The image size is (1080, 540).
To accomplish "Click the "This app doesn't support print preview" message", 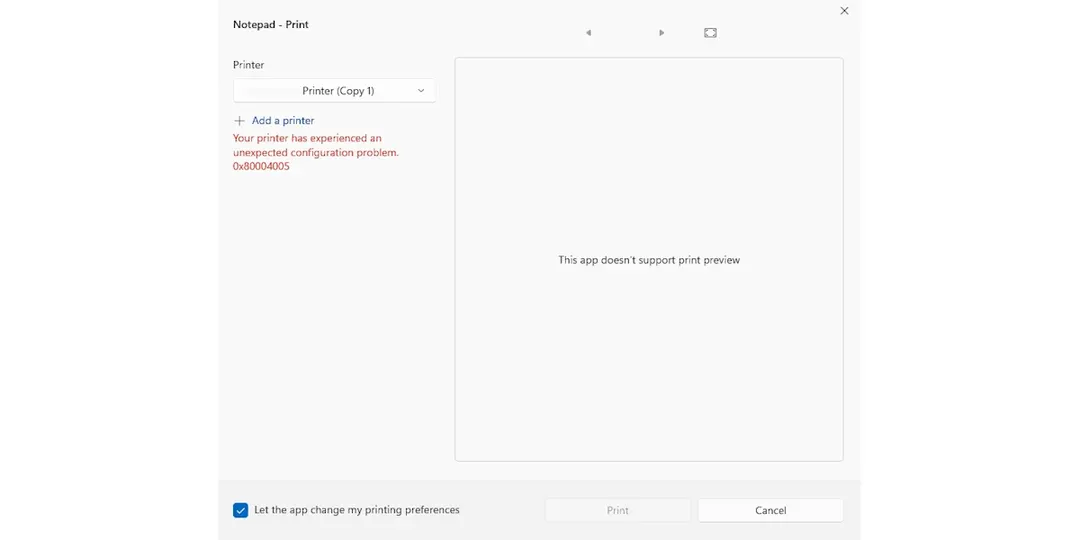I will click(649, 260).
